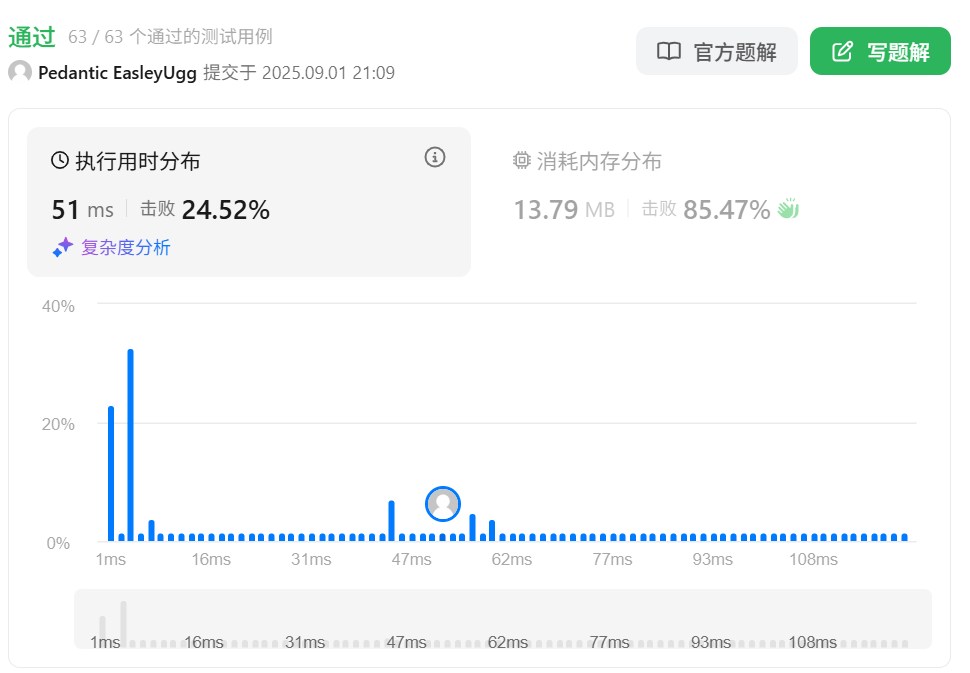Switch to 消耗内存分布 memory distribution
This screenshot has height=673, width=970.
pos(587,161)
